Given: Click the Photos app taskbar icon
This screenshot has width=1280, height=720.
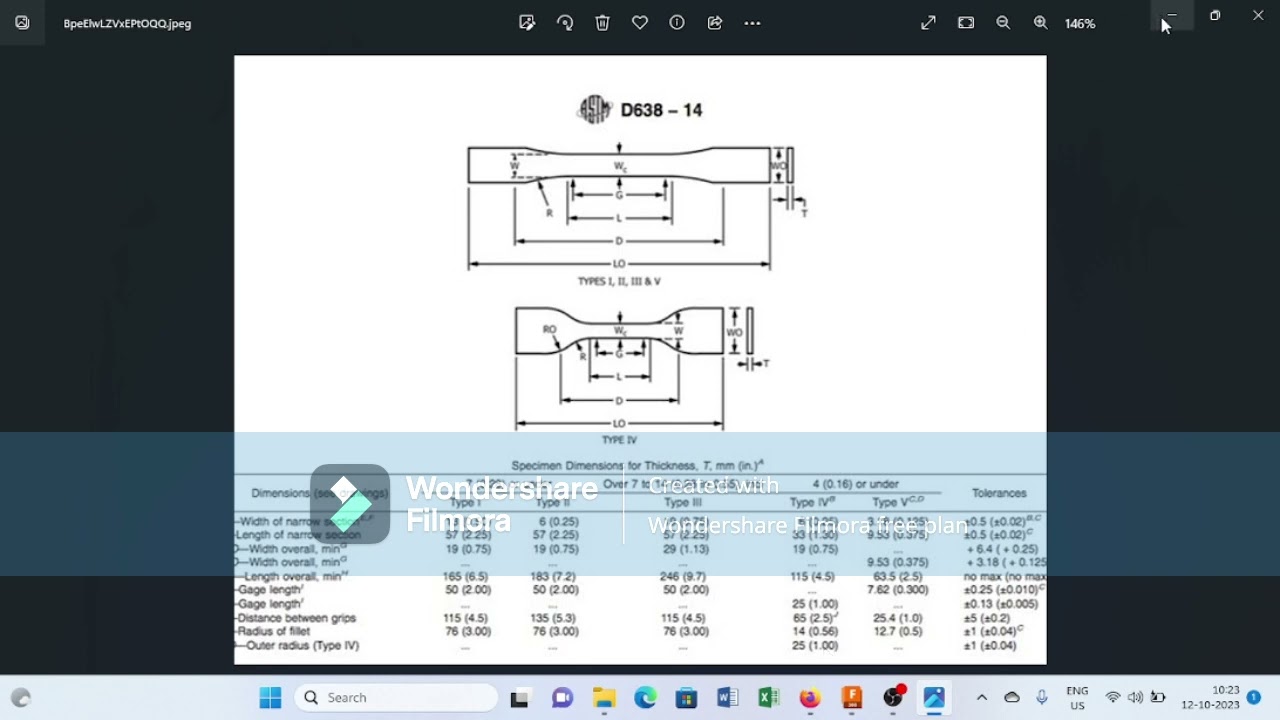Looking at the screenshot, I should pyautogui.click(x=934, y=698).
